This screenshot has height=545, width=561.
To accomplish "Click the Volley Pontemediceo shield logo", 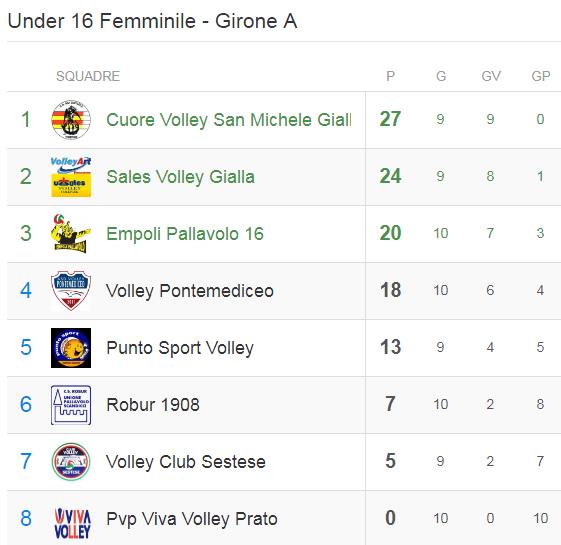I will [71, 291].
